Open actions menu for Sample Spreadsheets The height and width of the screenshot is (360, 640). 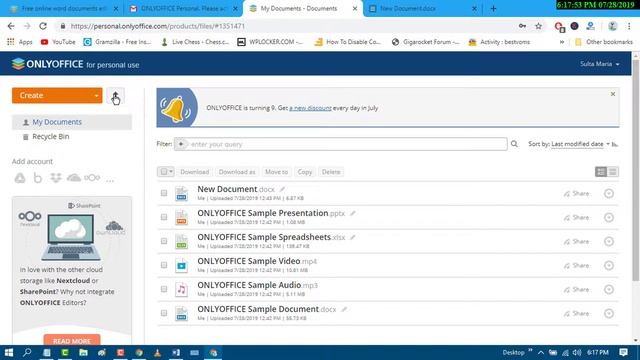pyautogui.click(x=609, y=242)
